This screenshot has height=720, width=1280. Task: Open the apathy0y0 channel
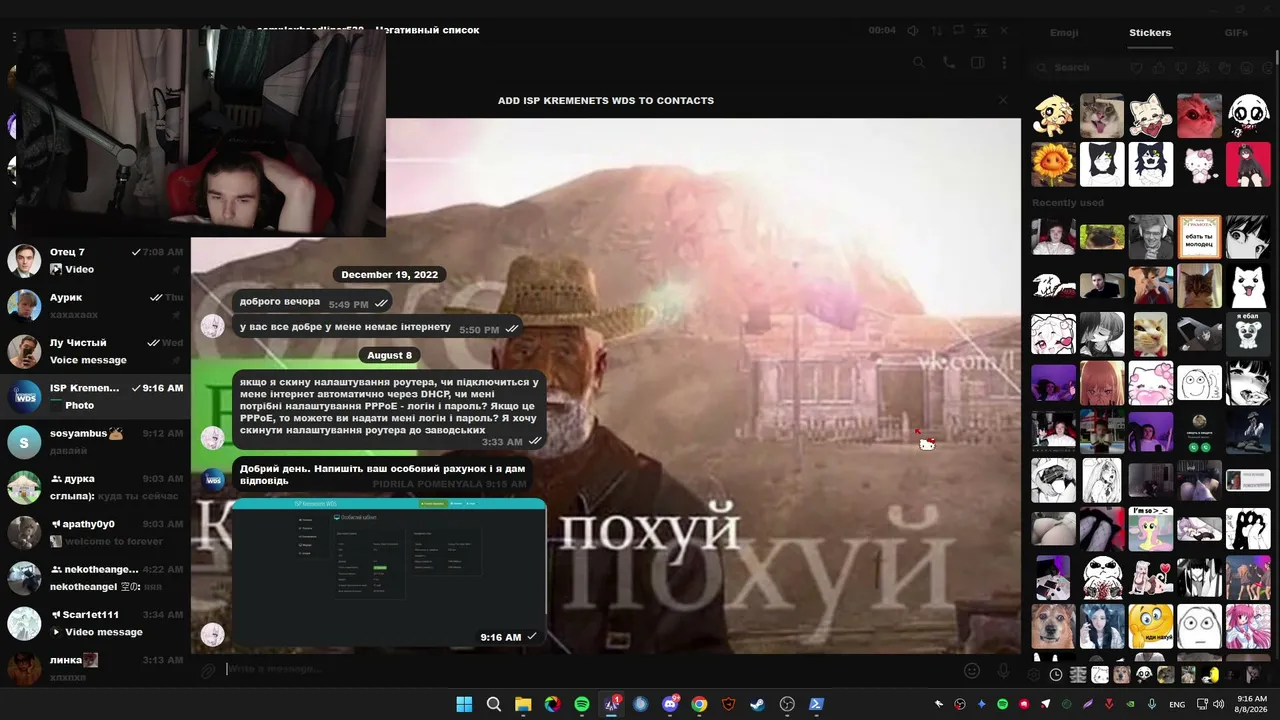point(95,532)
